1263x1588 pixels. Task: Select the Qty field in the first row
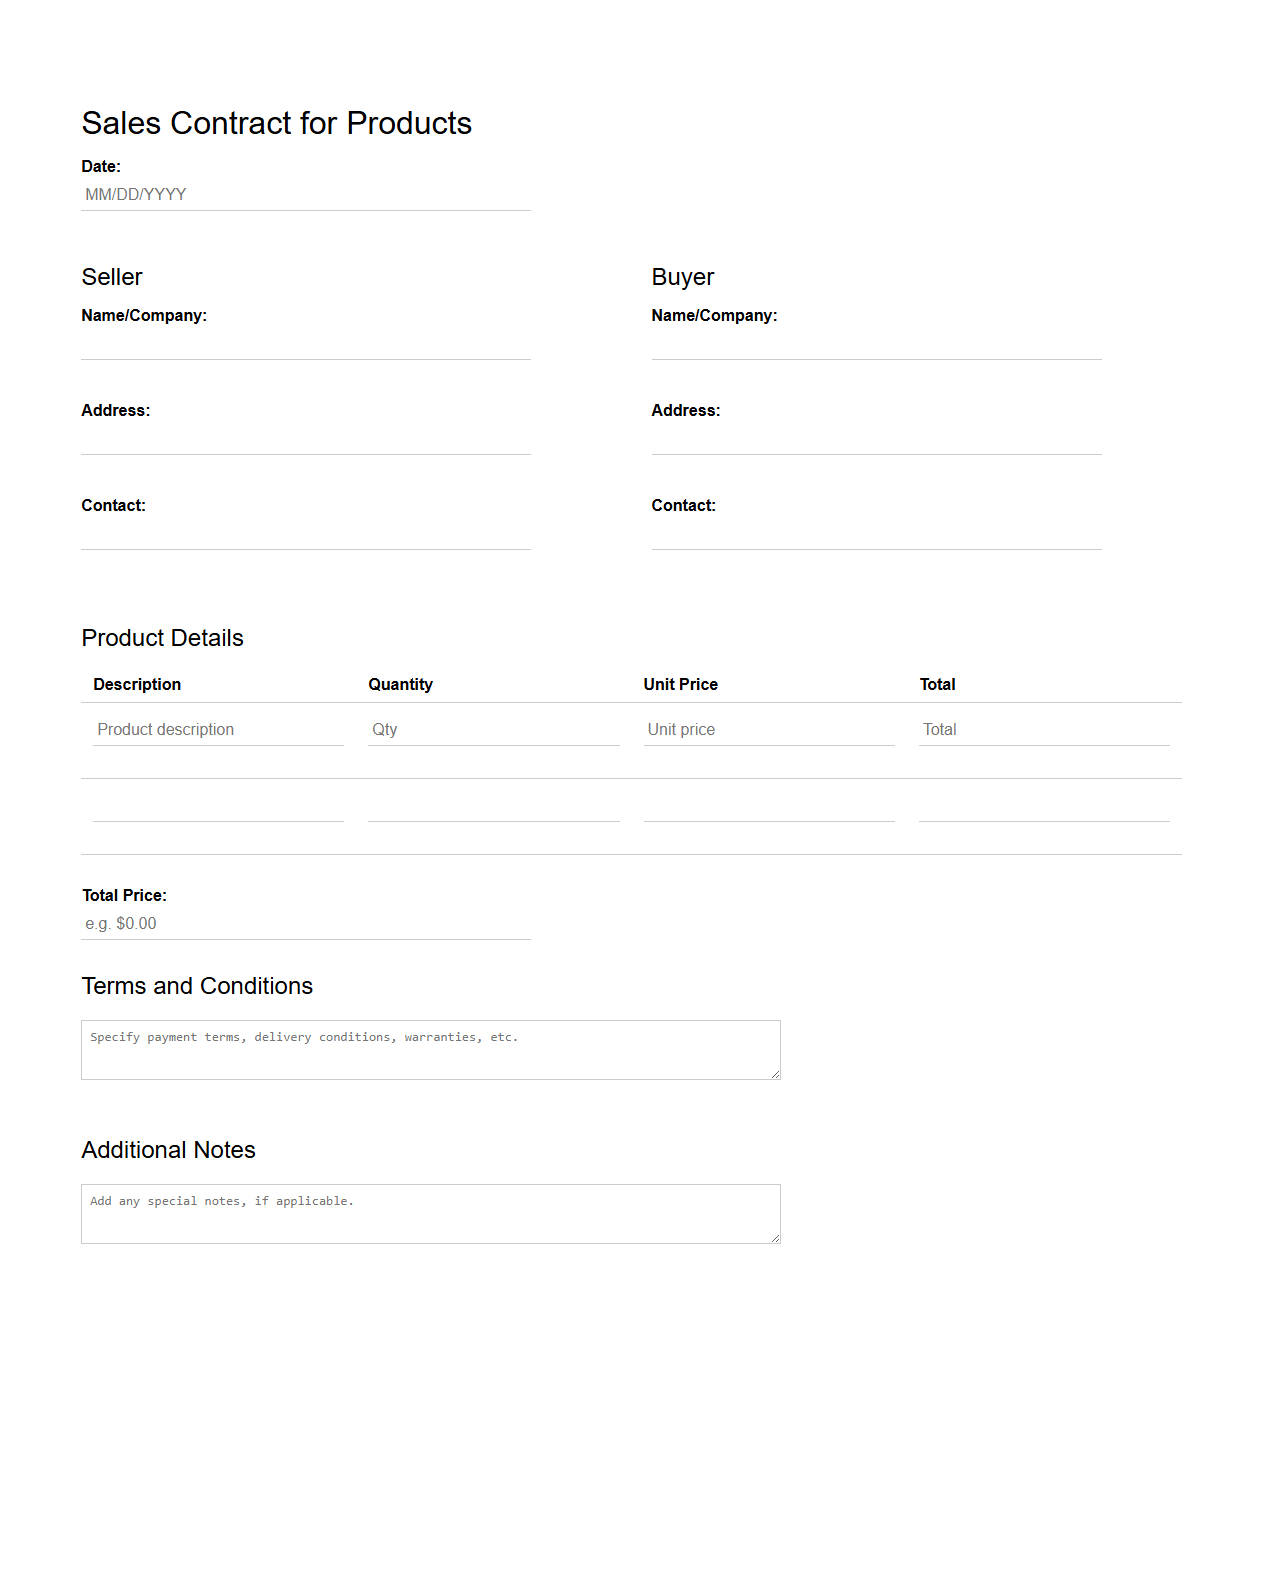click(493, 729)
